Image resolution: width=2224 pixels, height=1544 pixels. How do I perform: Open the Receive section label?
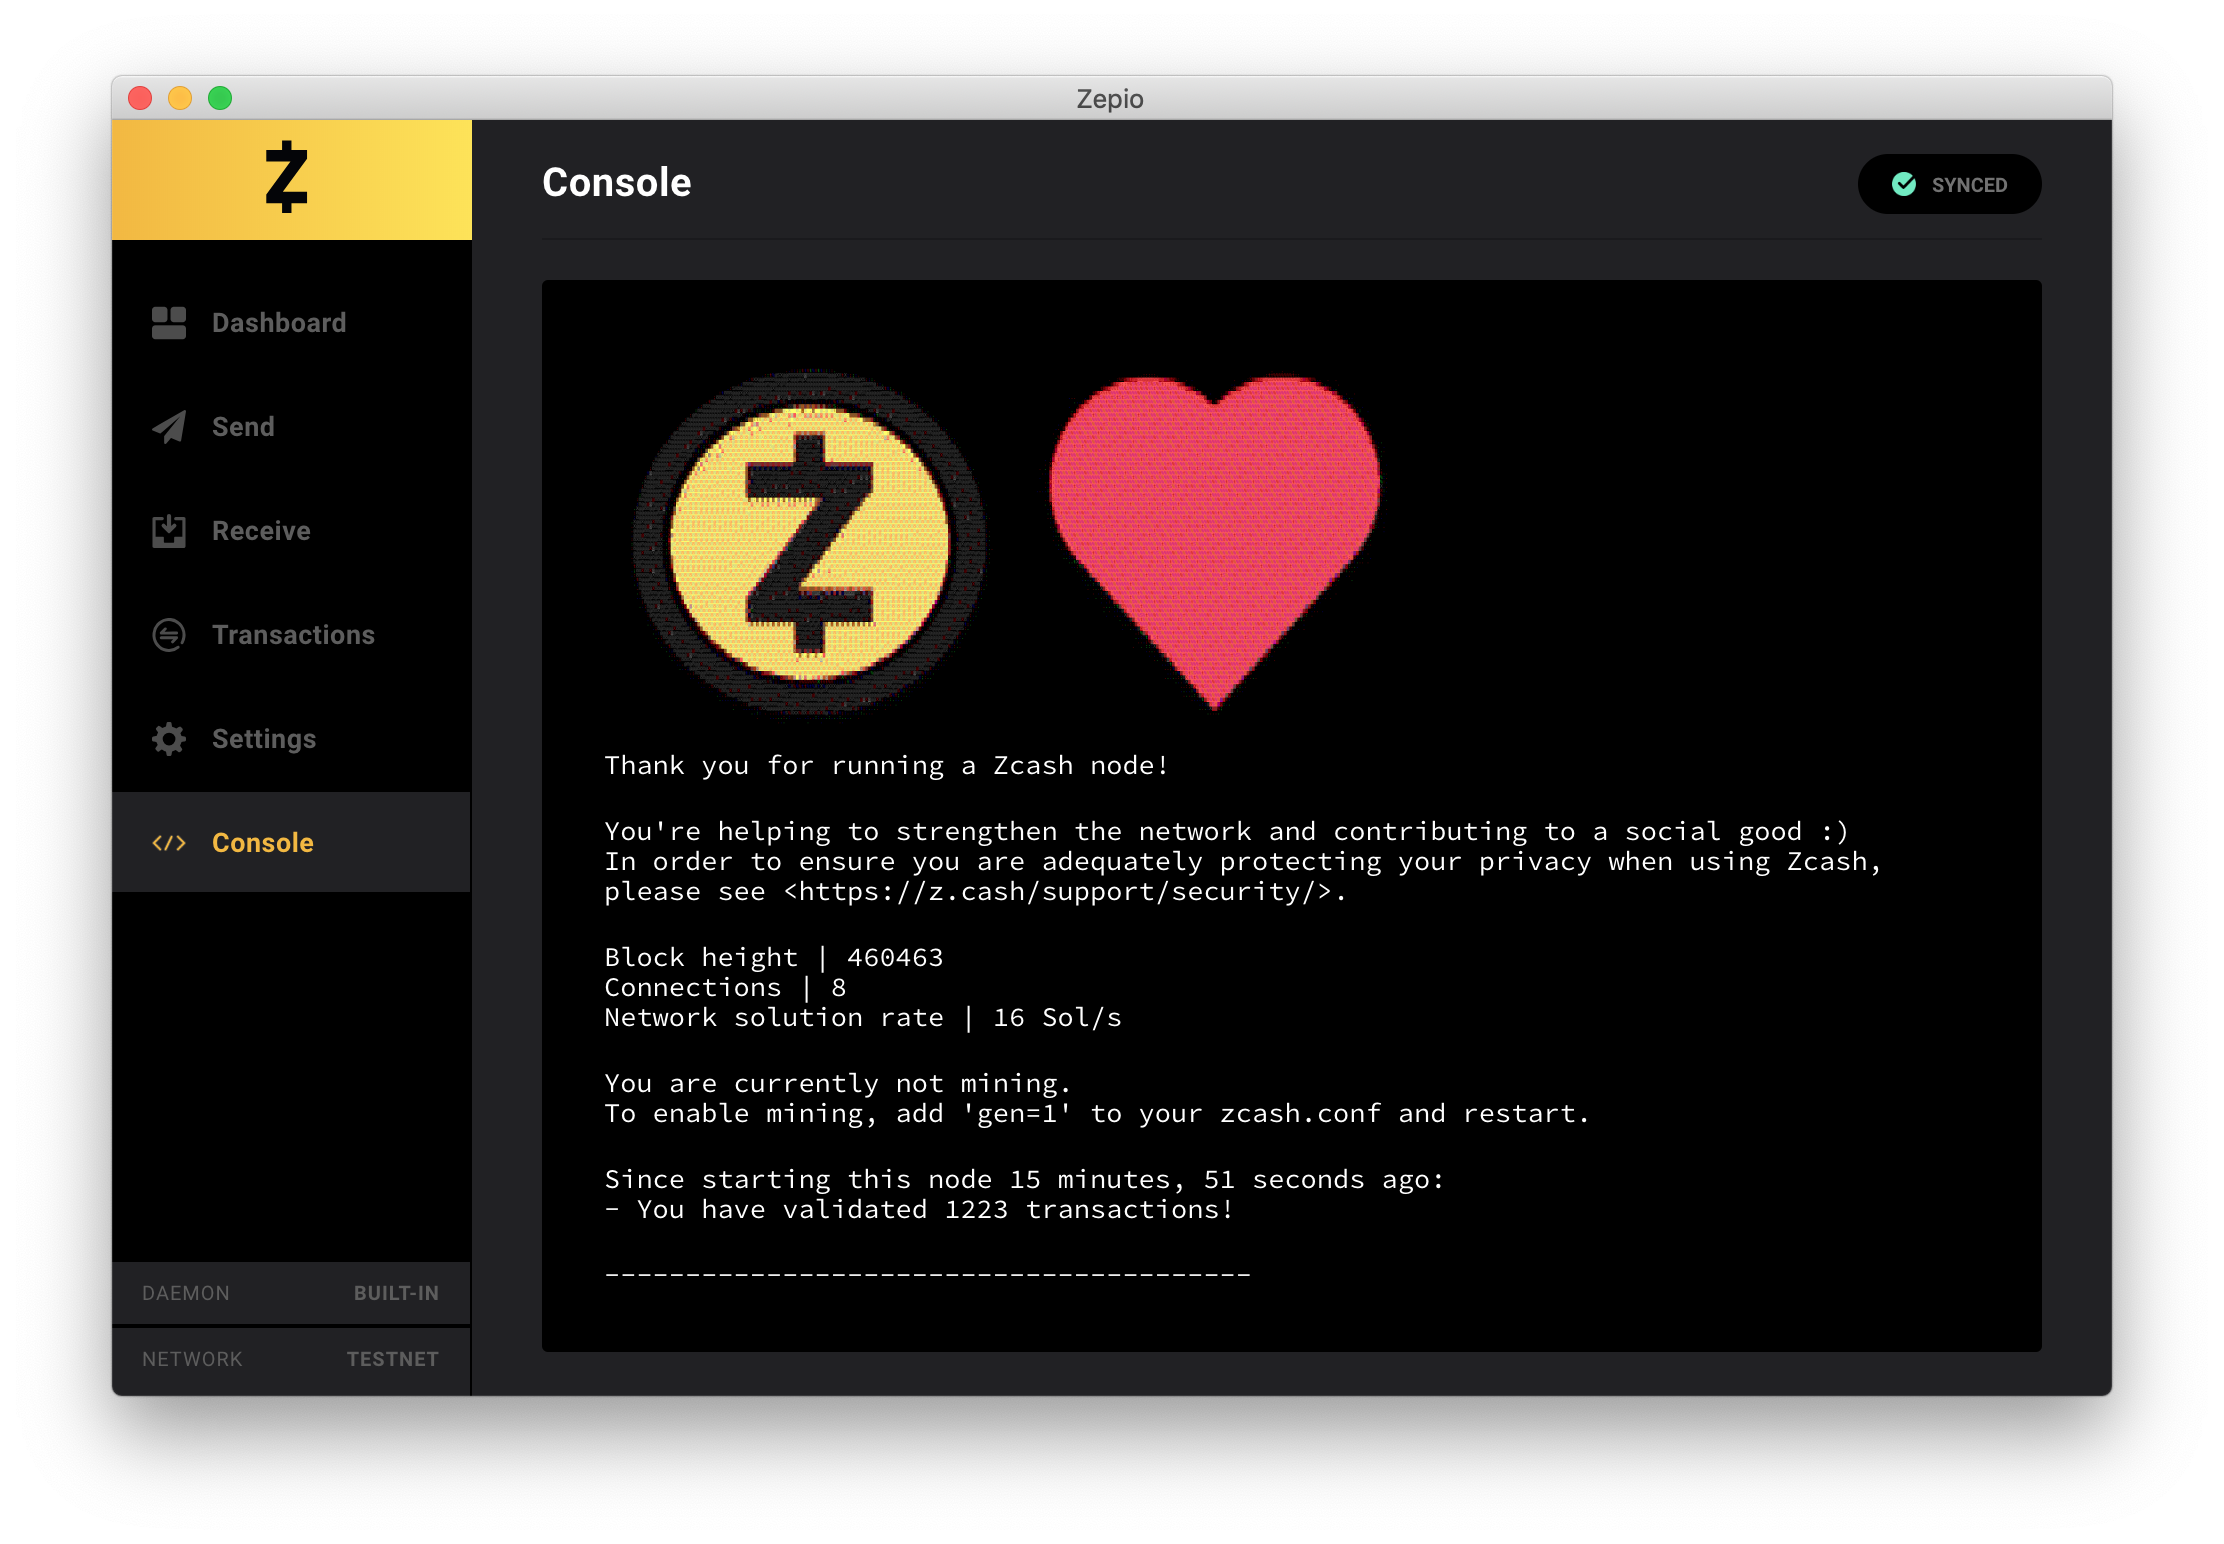click(x=261, y=531)
